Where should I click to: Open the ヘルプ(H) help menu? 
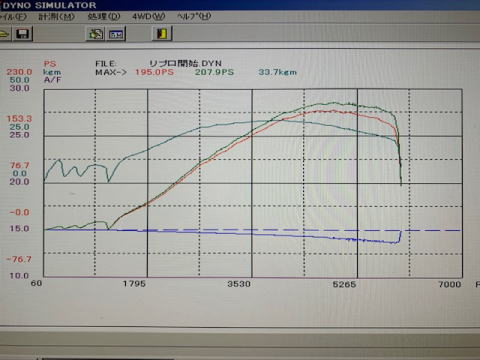pos(194,17)
